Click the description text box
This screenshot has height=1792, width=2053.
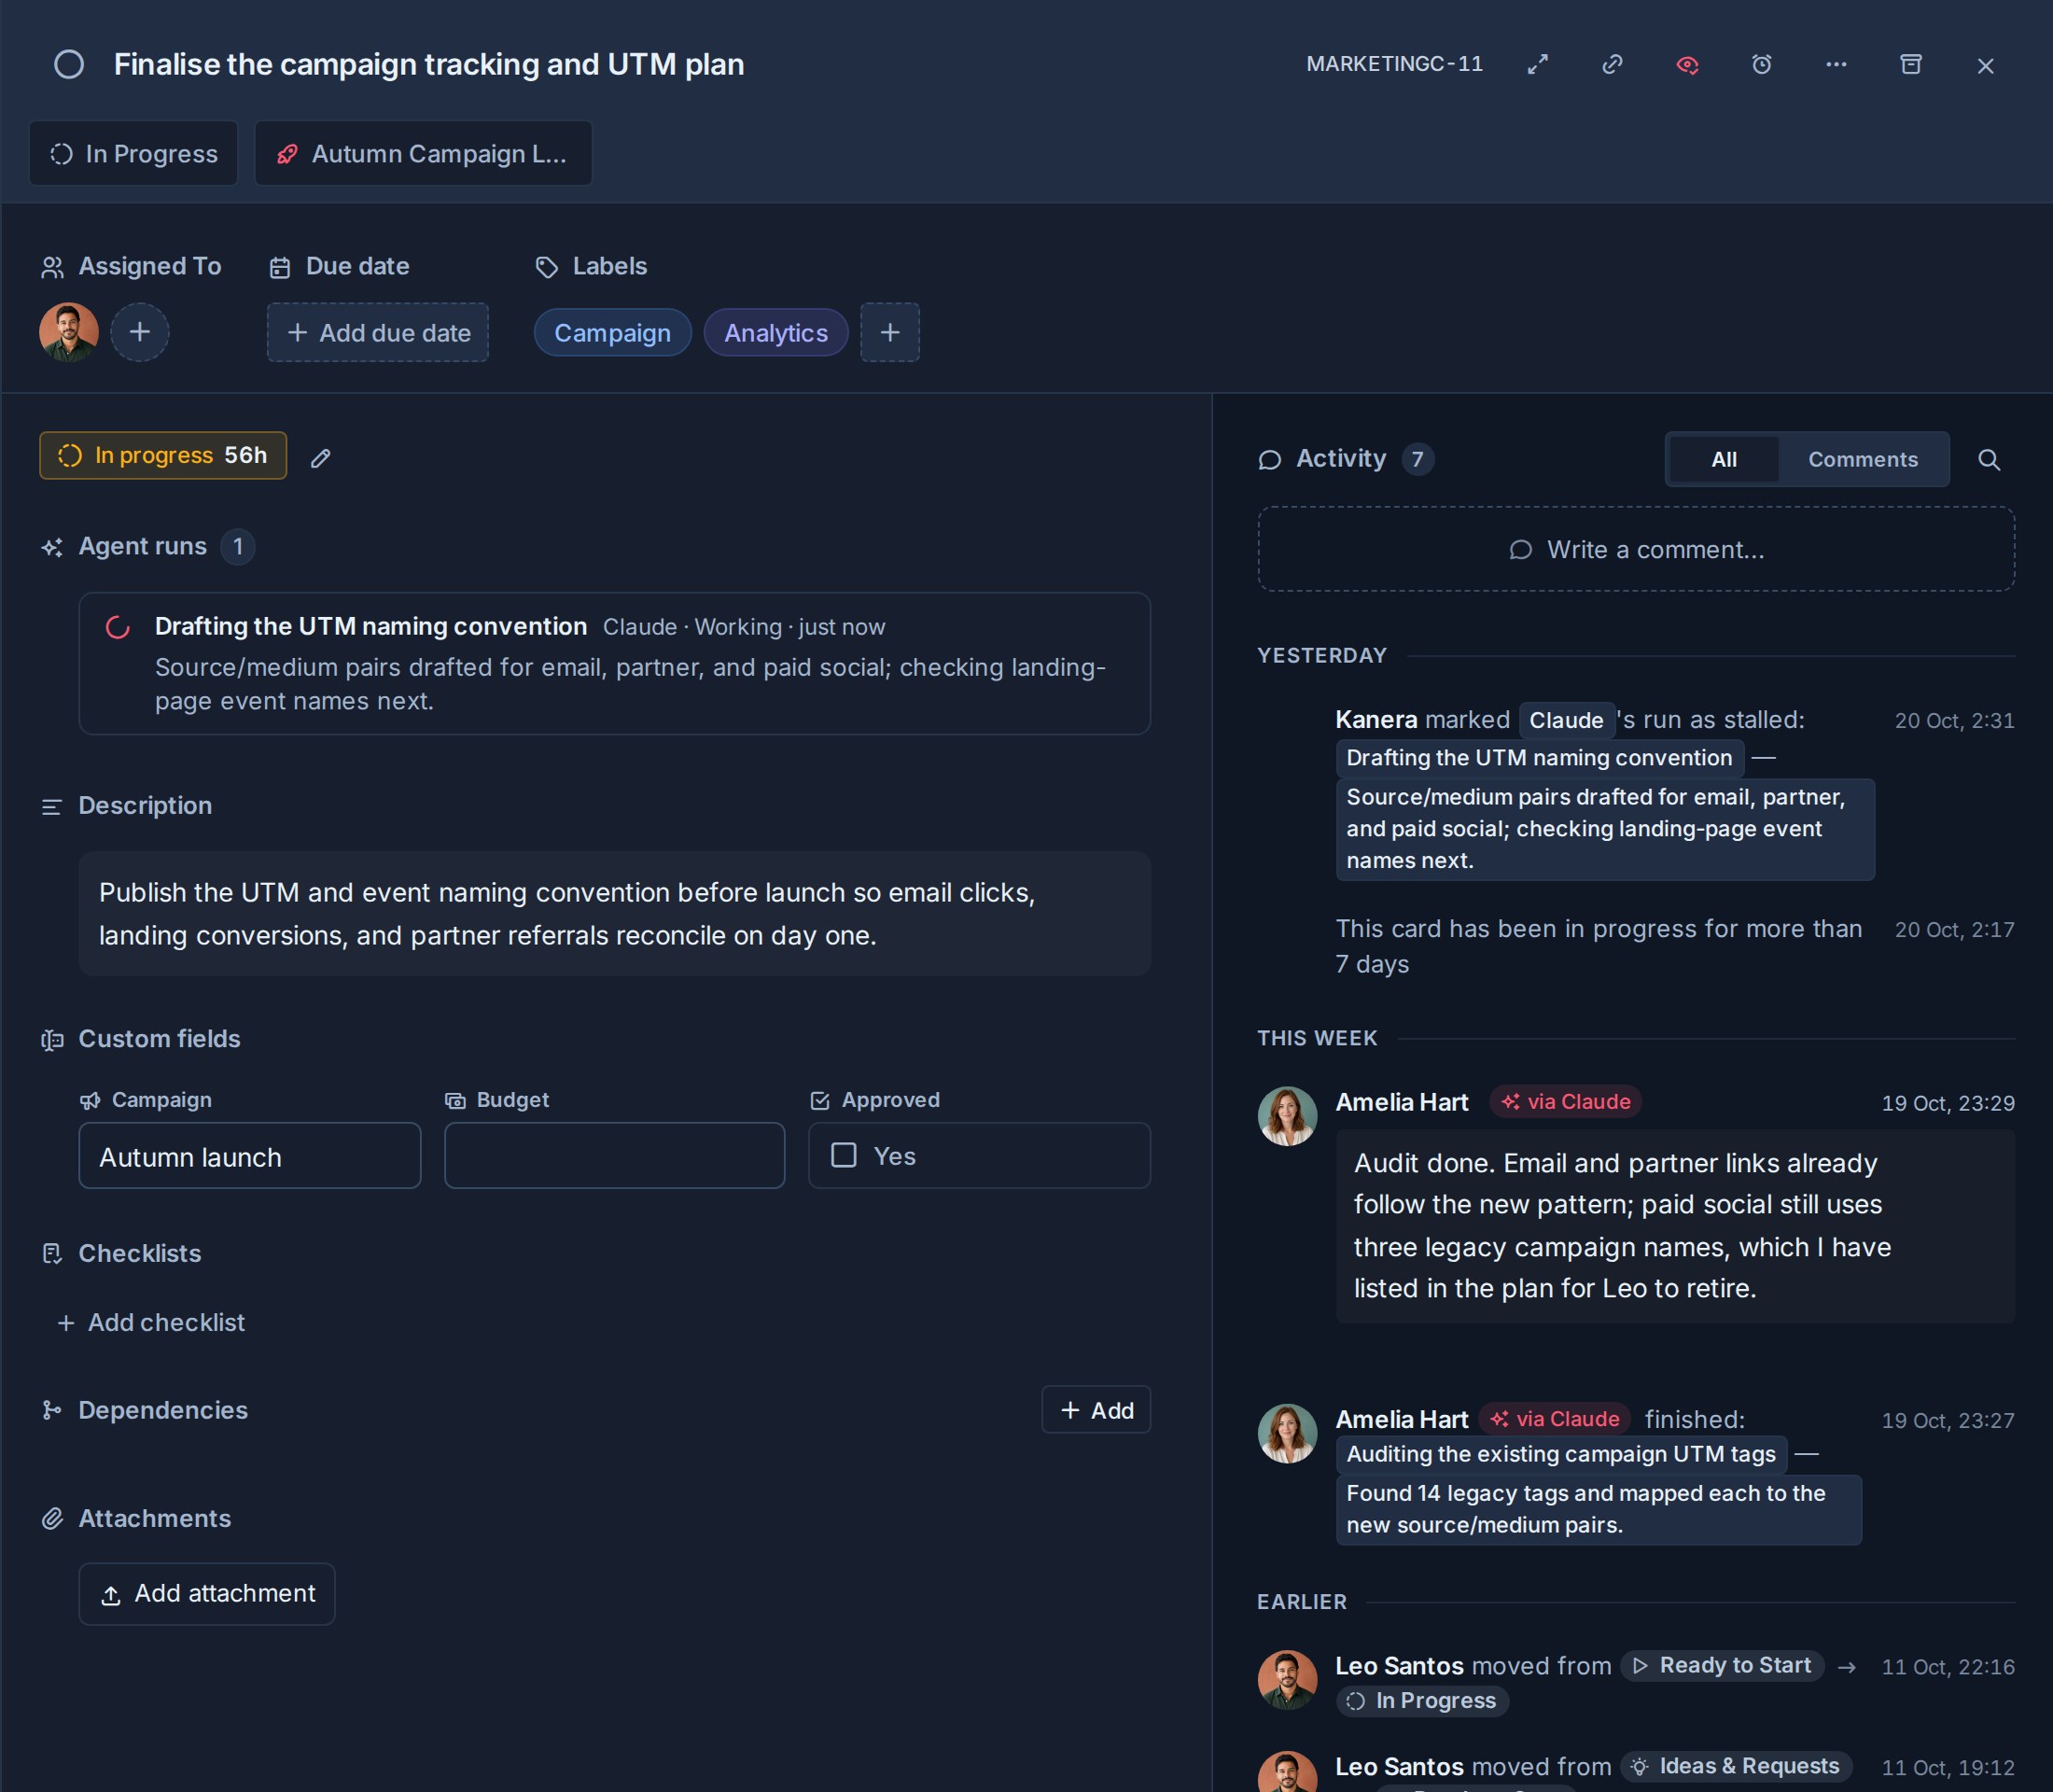614,914
